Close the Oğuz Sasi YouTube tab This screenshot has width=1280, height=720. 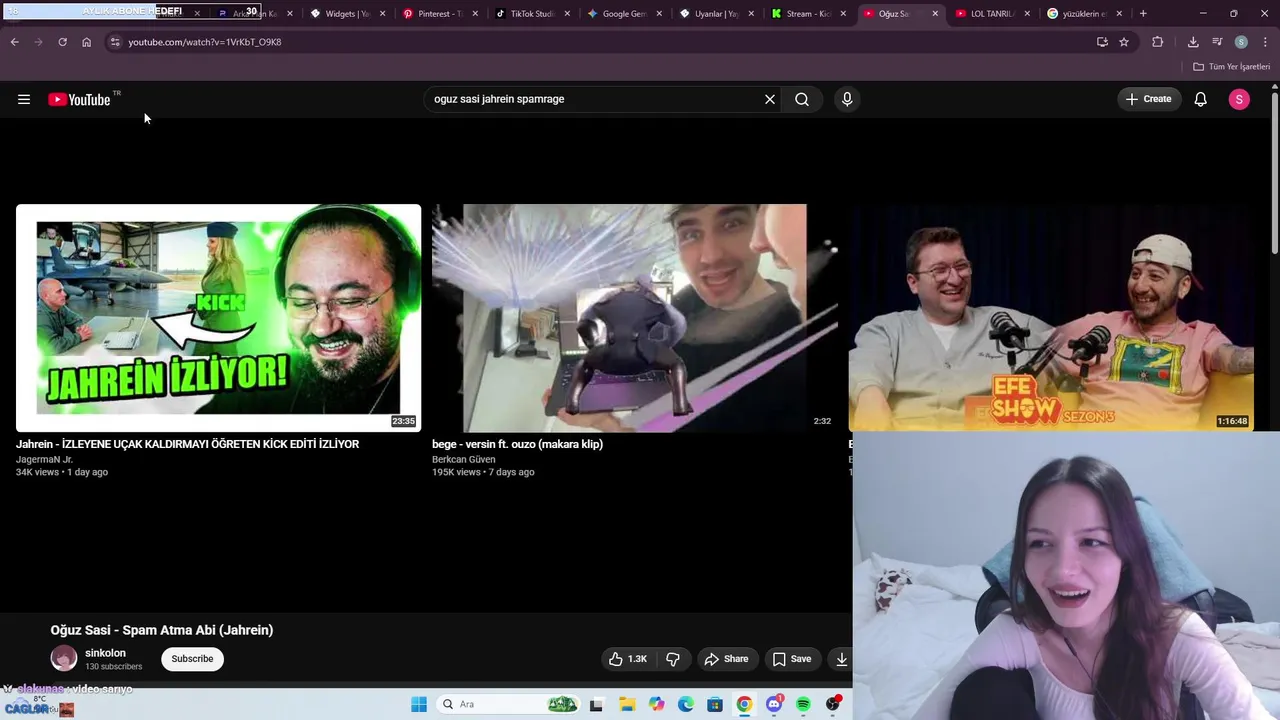click(935, 14)
